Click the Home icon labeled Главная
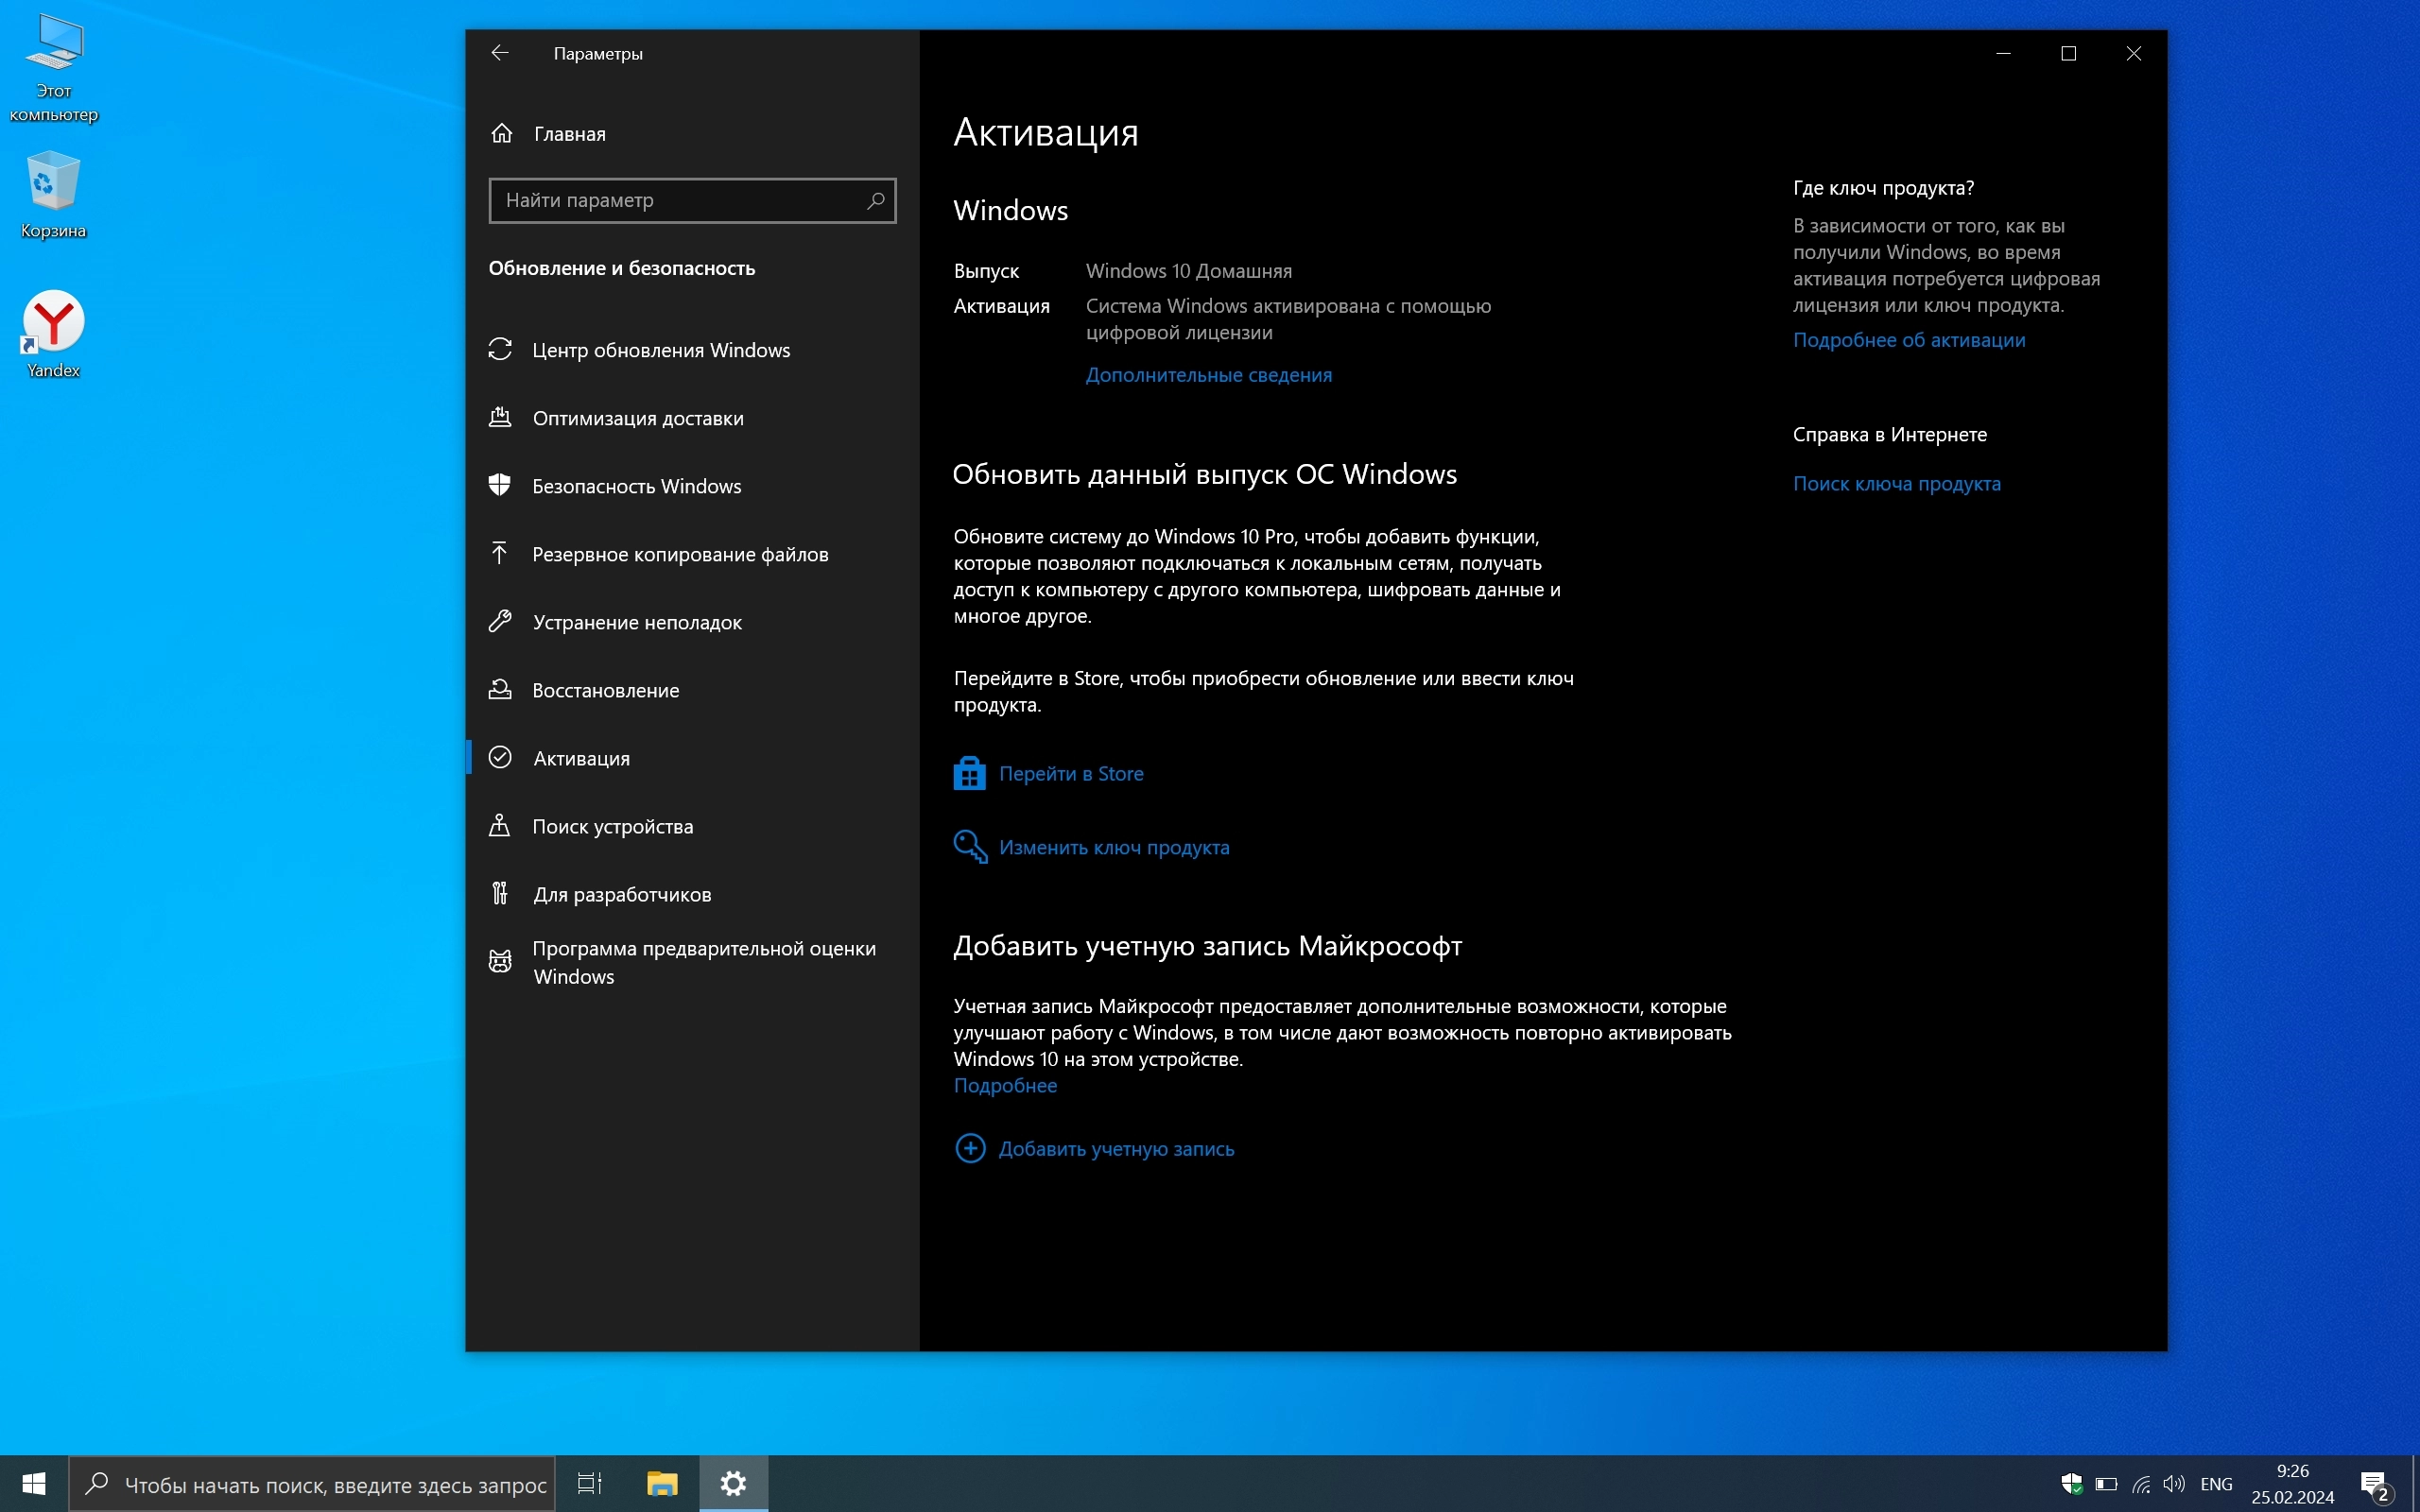Viewport: 2420px width, 1512px height. [502, 133]
